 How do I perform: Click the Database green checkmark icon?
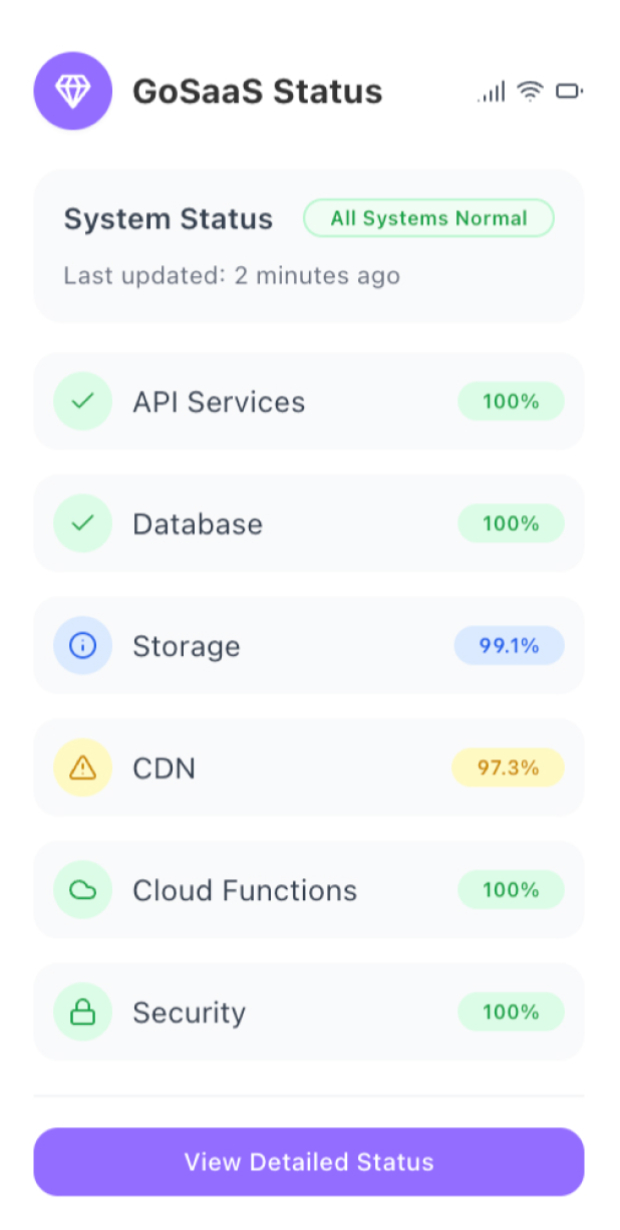click(82, 523)
